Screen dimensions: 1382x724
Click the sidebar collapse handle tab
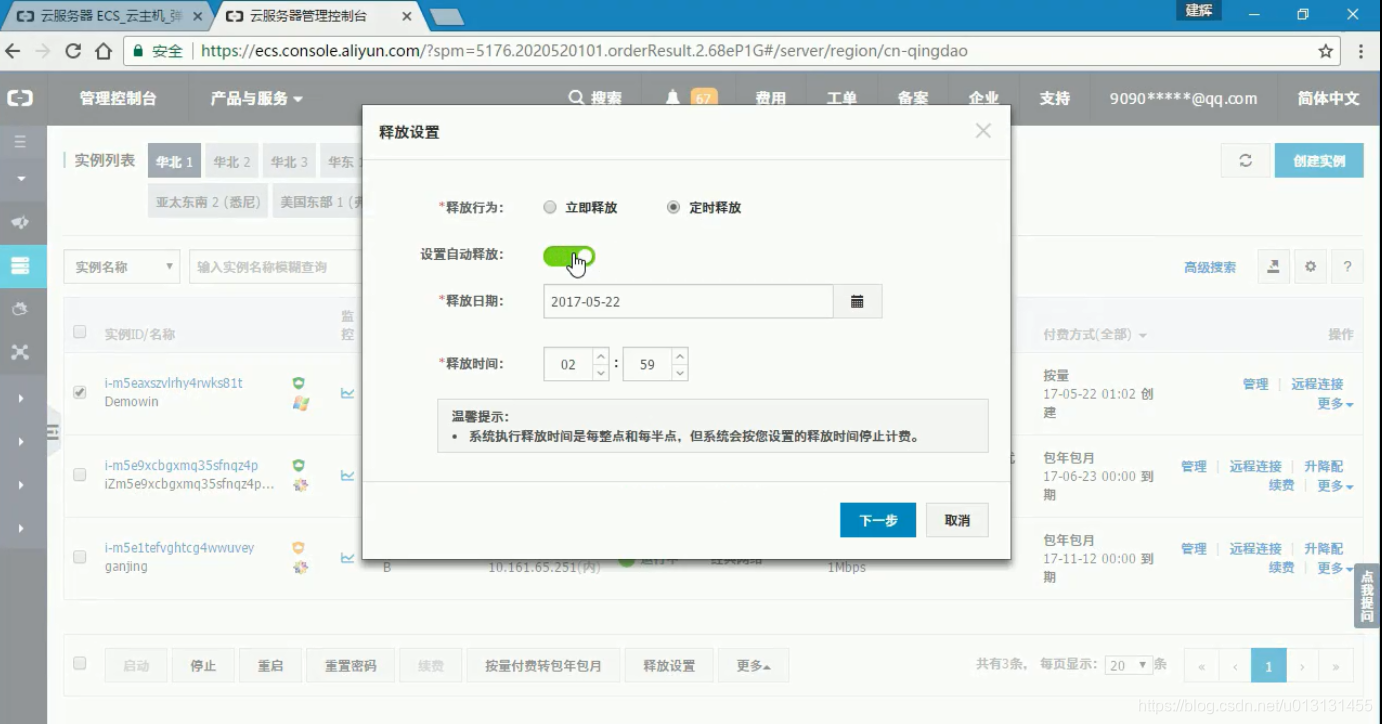tap(53, 432)
